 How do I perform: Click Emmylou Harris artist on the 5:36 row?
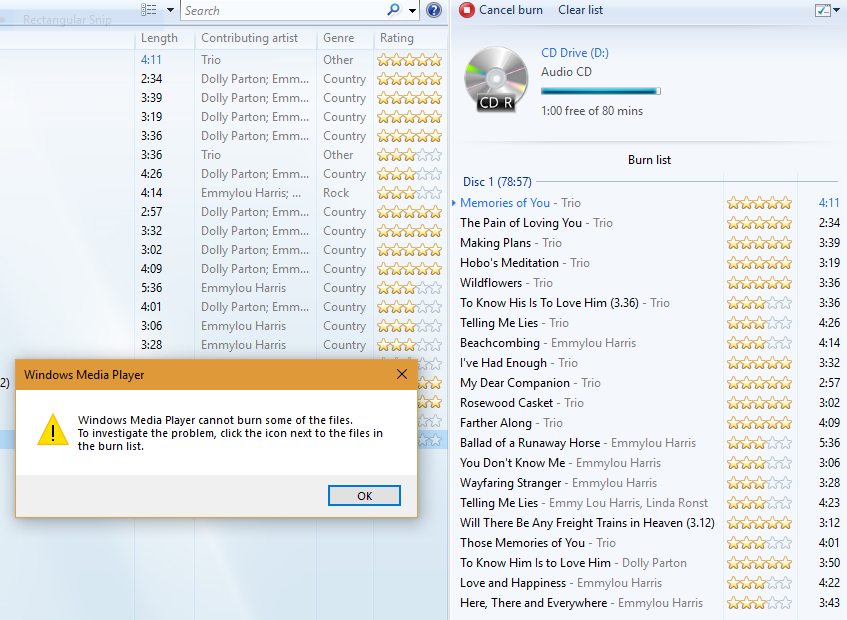pos(244,288)
